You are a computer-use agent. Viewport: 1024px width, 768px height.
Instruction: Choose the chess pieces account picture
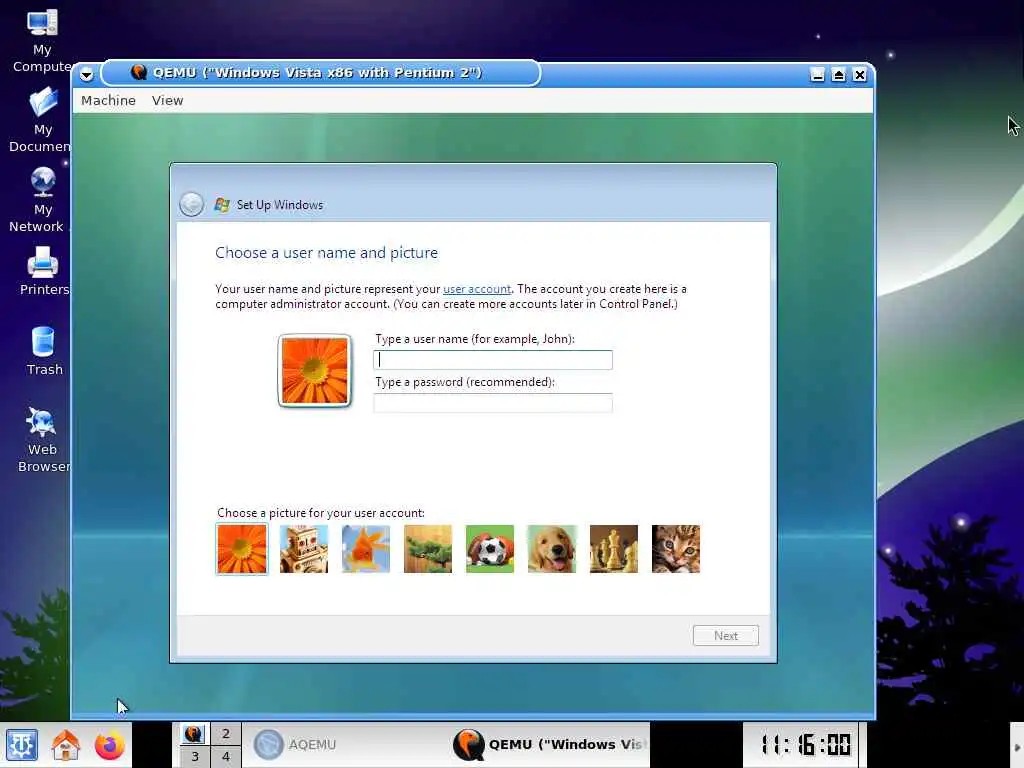(x=614, y=549)
